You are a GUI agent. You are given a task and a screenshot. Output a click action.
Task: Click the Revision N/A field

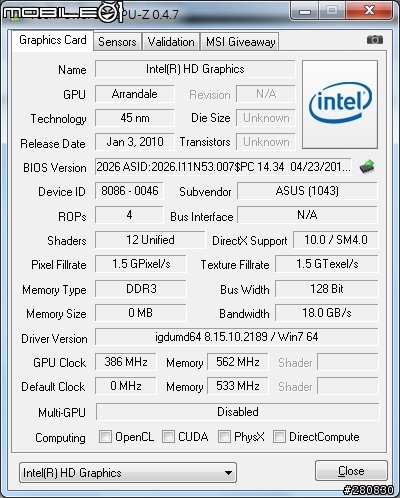(x=266, y=94)
